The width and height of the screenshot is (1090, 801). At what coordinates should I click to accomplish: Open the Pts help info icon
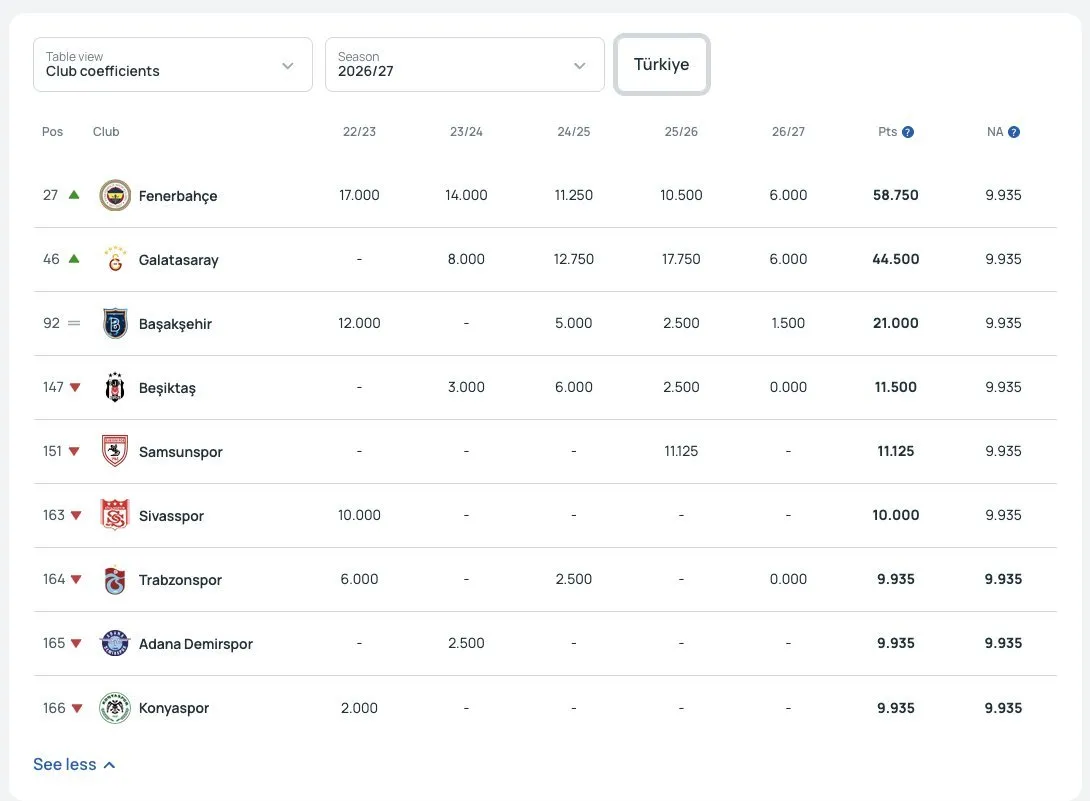click(x=908, y=132)
